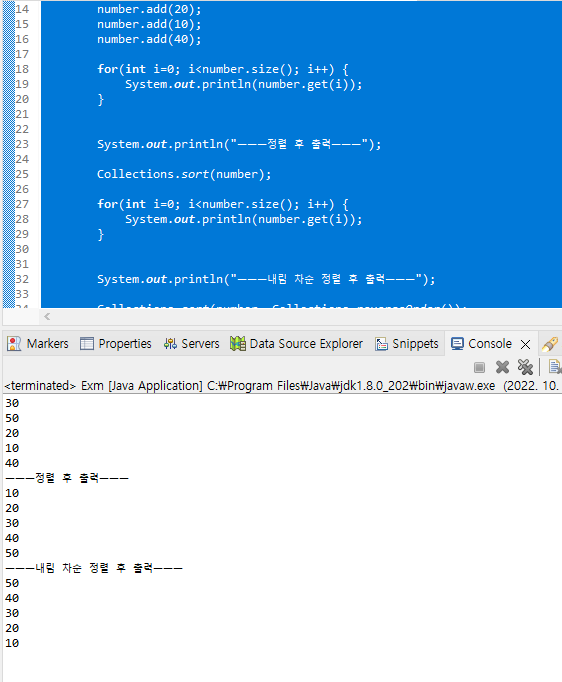Click the 내림 차순 정렬 println code on line 32
This screenshot has width=562, height=682.
266,279
